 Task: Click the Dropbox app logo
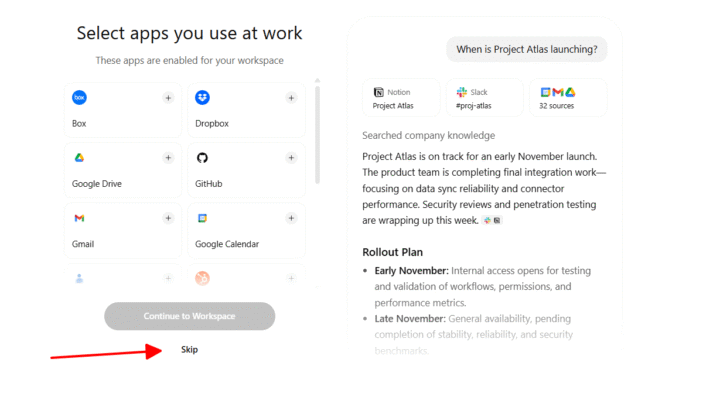[202, 98]
